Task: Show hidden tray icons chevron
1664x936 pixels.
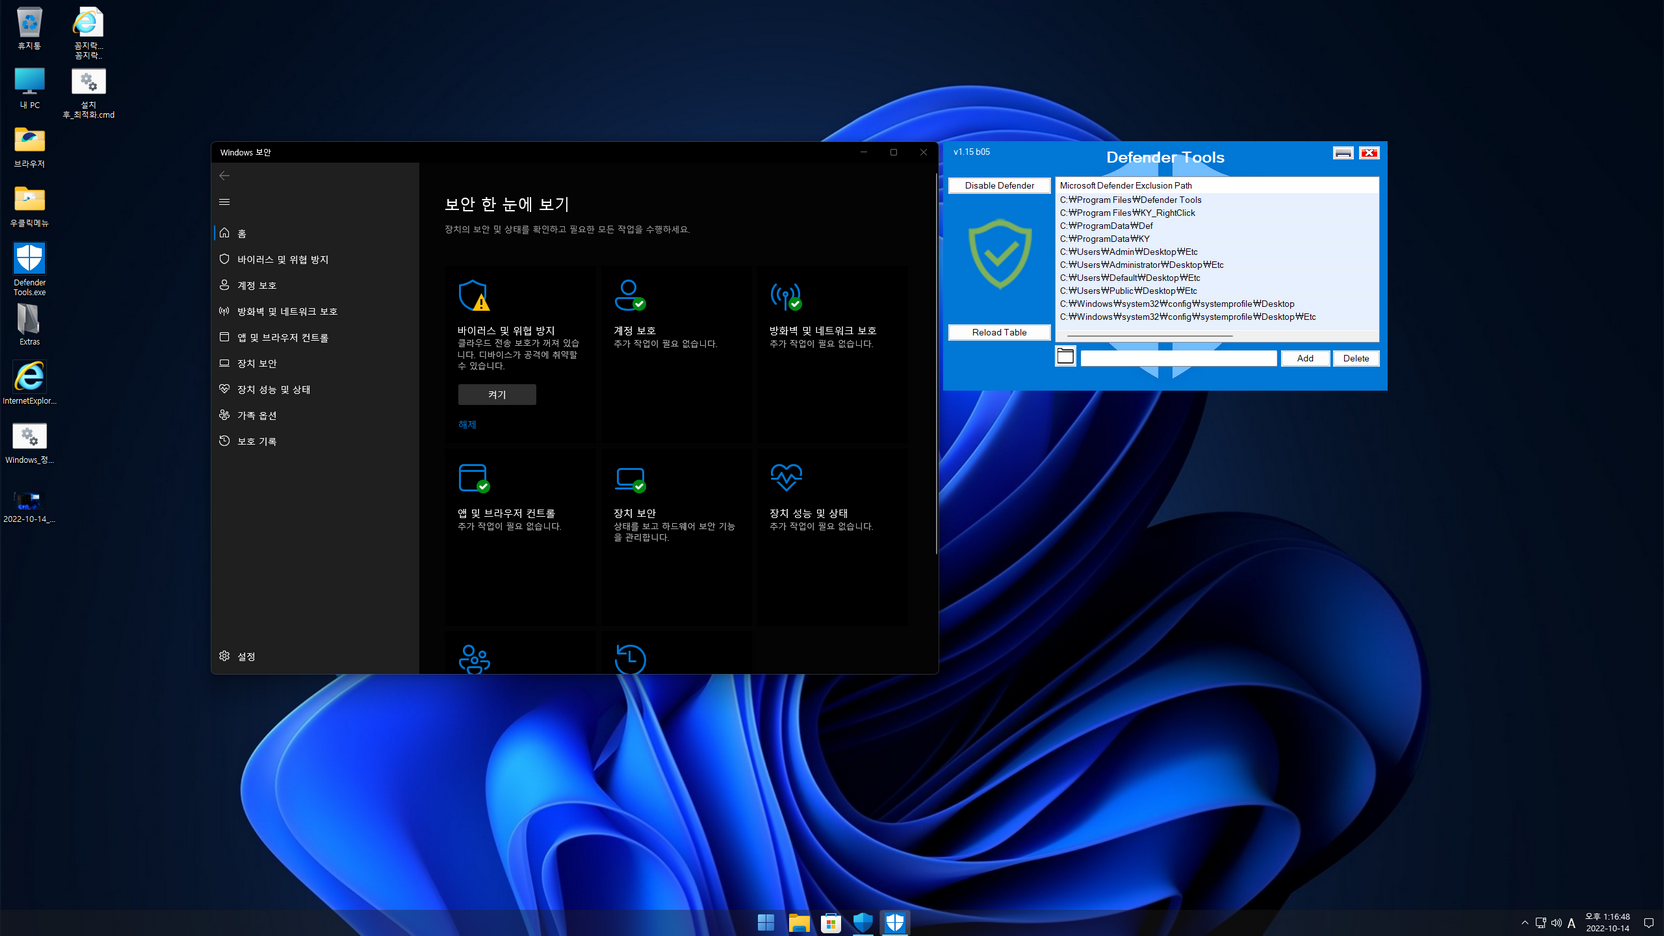Action: 1524,923
